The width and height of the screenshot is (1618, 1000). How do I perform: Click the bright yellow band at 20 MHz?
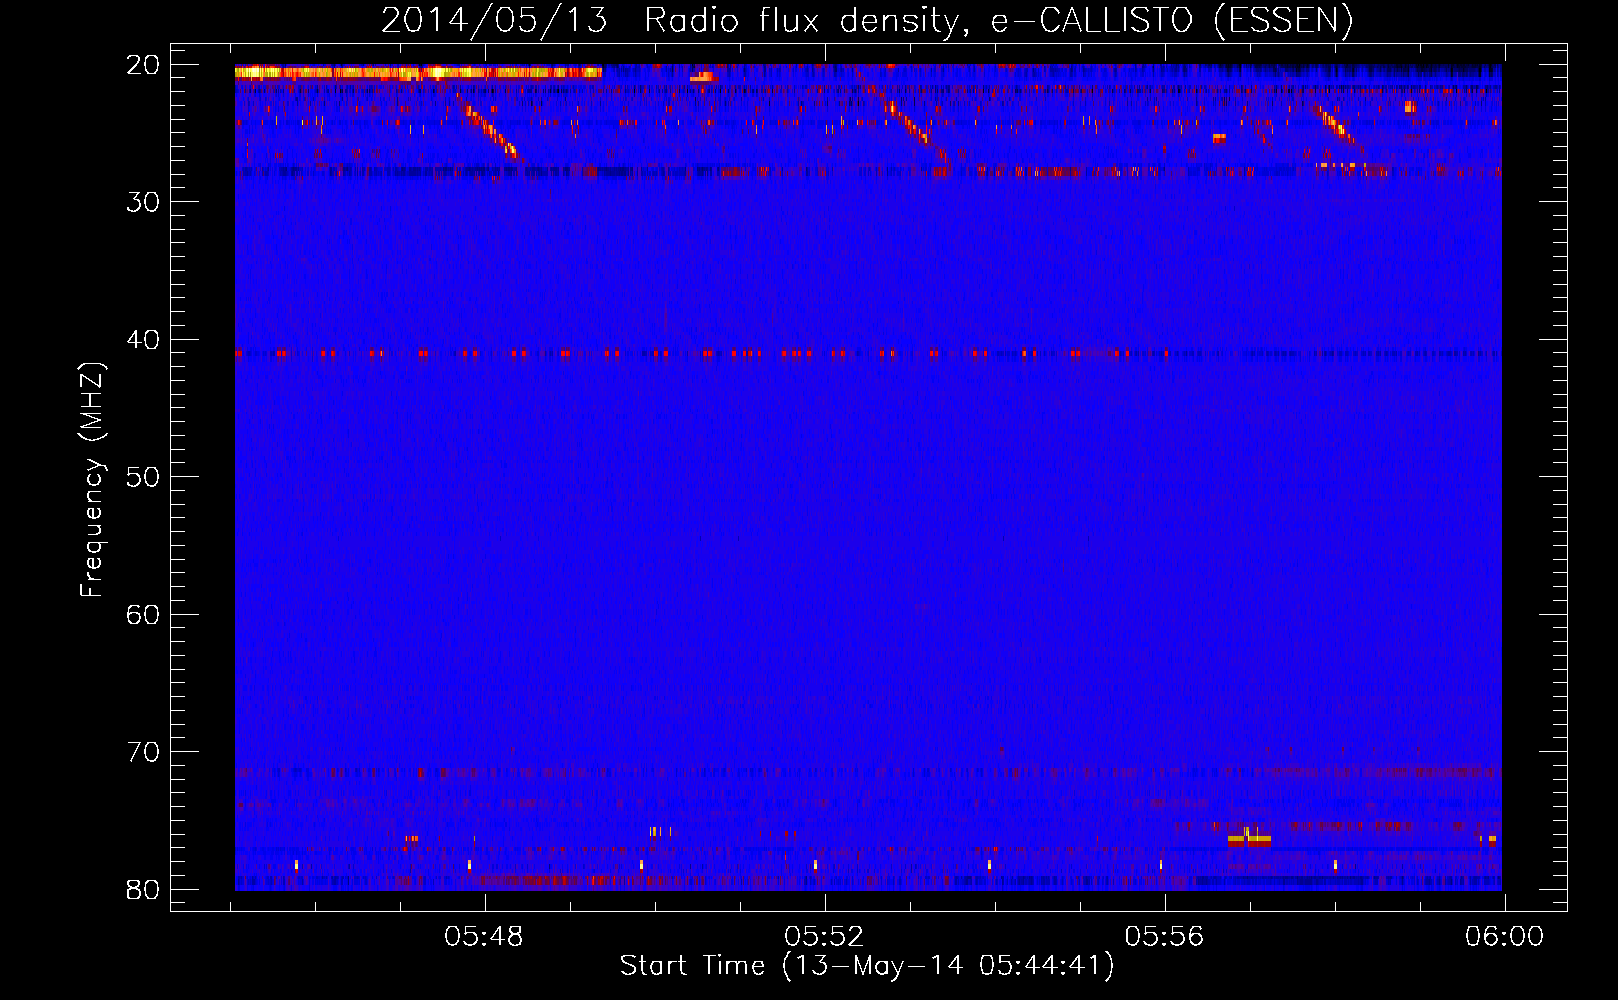coord(418,72)
